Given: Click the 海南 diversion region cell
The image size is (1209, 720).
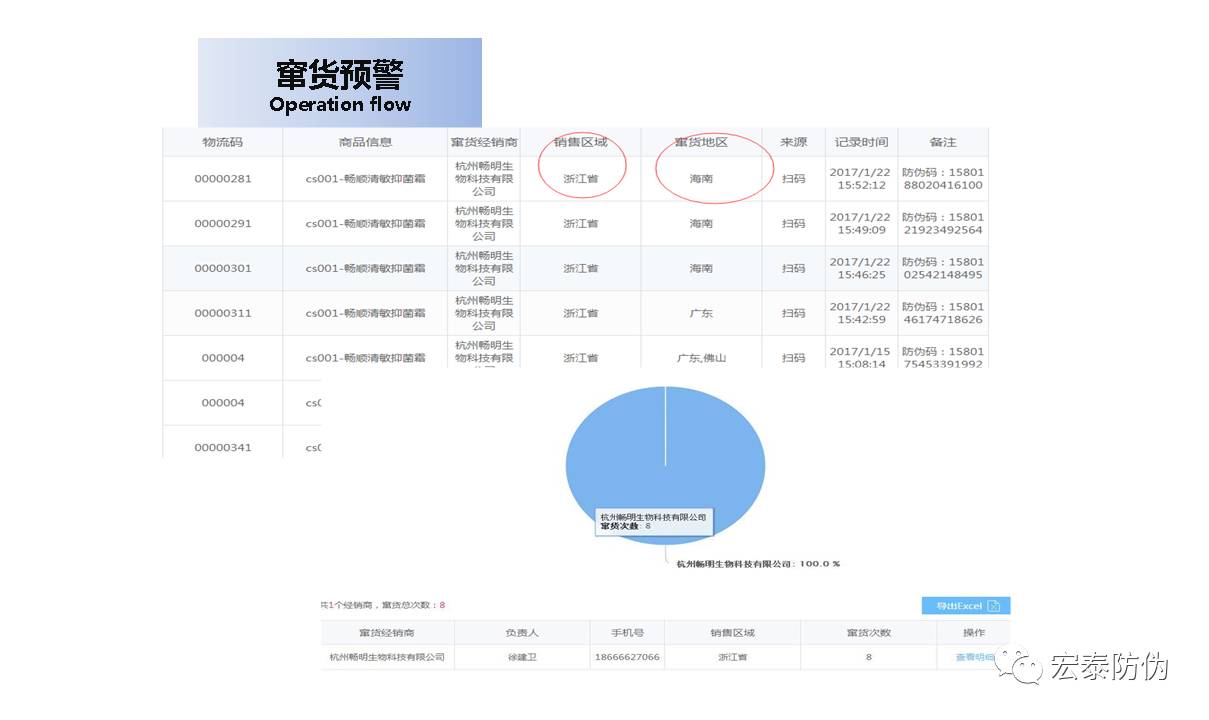Looking at the screenshot, I should pyautogui.click(x=702, y=178).
